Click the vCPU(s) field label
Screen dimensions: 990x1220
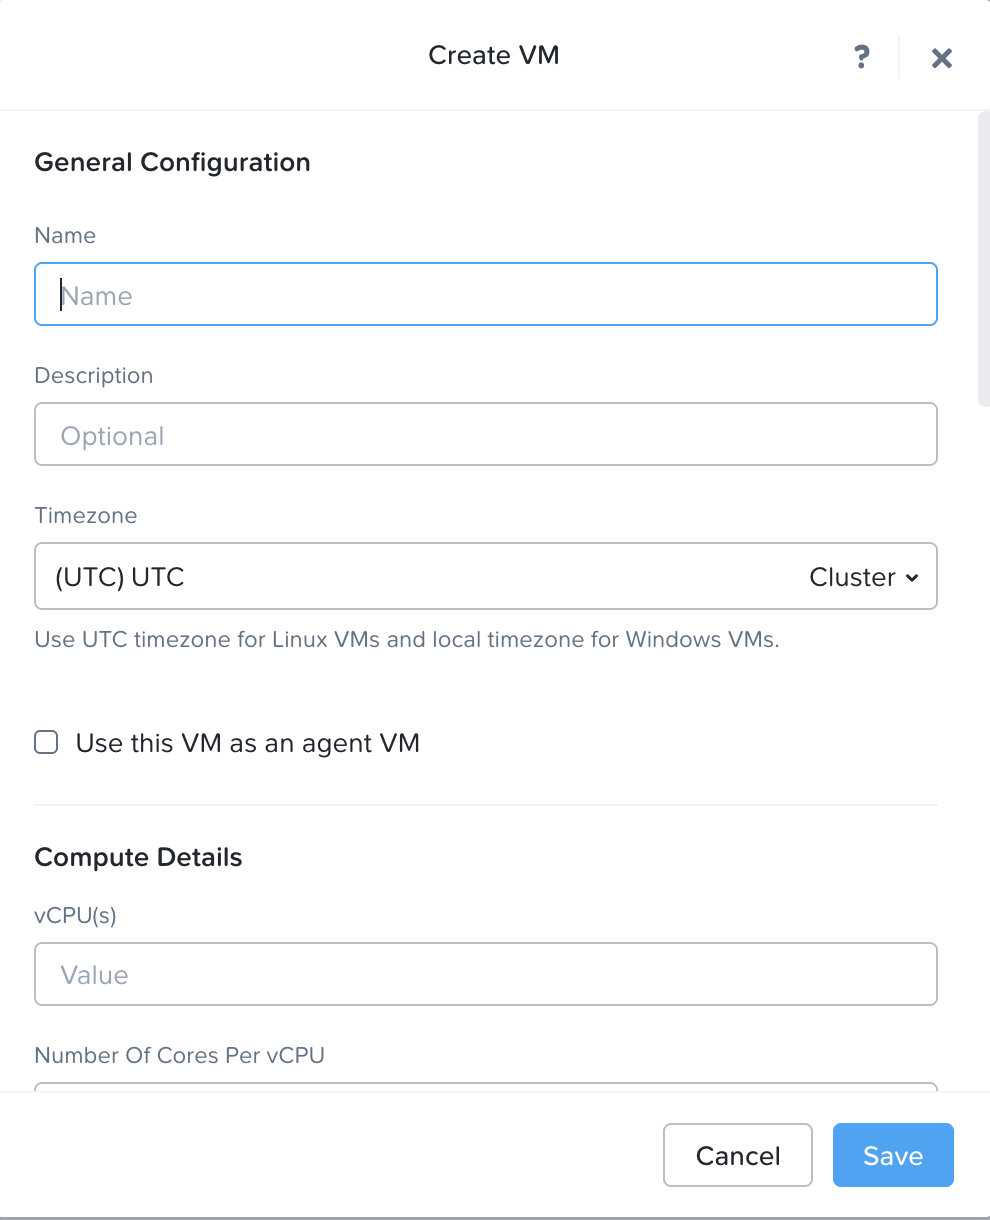pos(75,915)
